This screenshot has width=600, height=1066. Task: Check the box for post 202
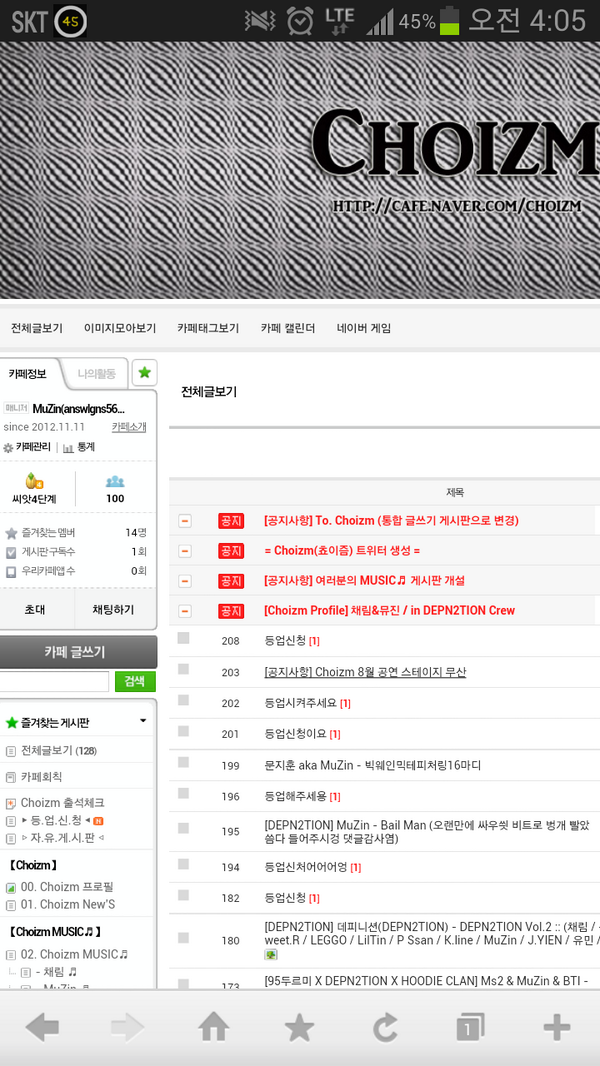183,700
